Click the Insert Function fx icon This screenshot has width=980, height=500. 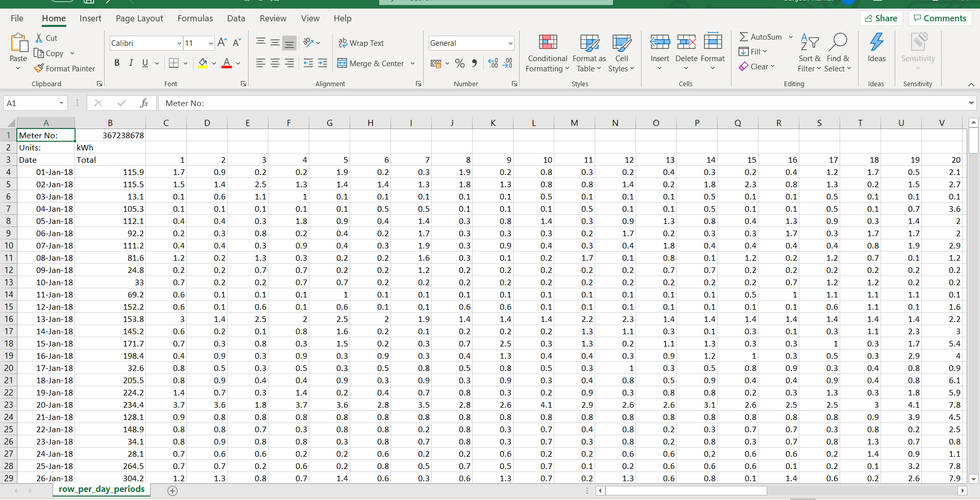[144, 103]
